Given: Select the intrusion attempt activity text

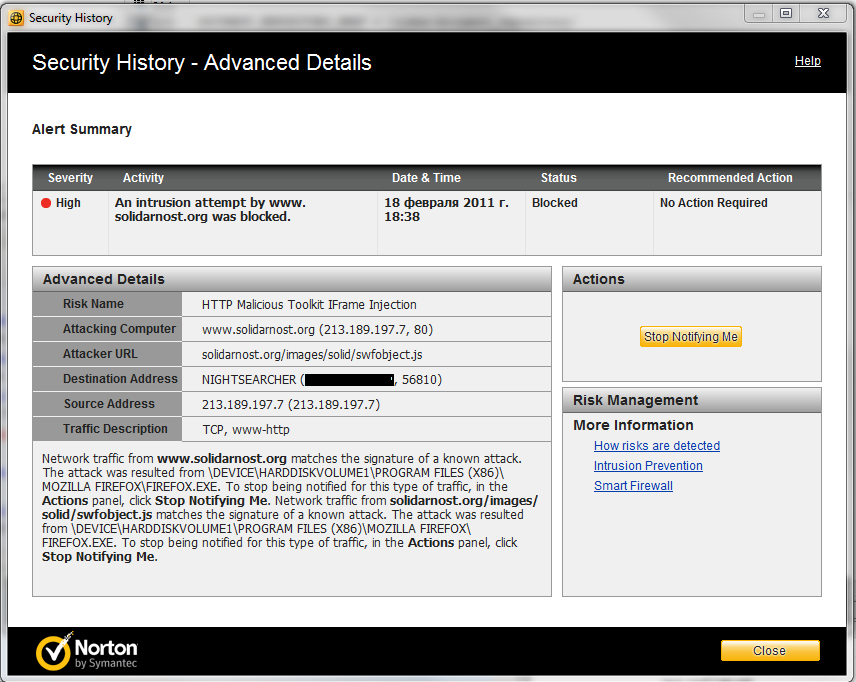Looking at the screenshot, I should tap(210, 210).
